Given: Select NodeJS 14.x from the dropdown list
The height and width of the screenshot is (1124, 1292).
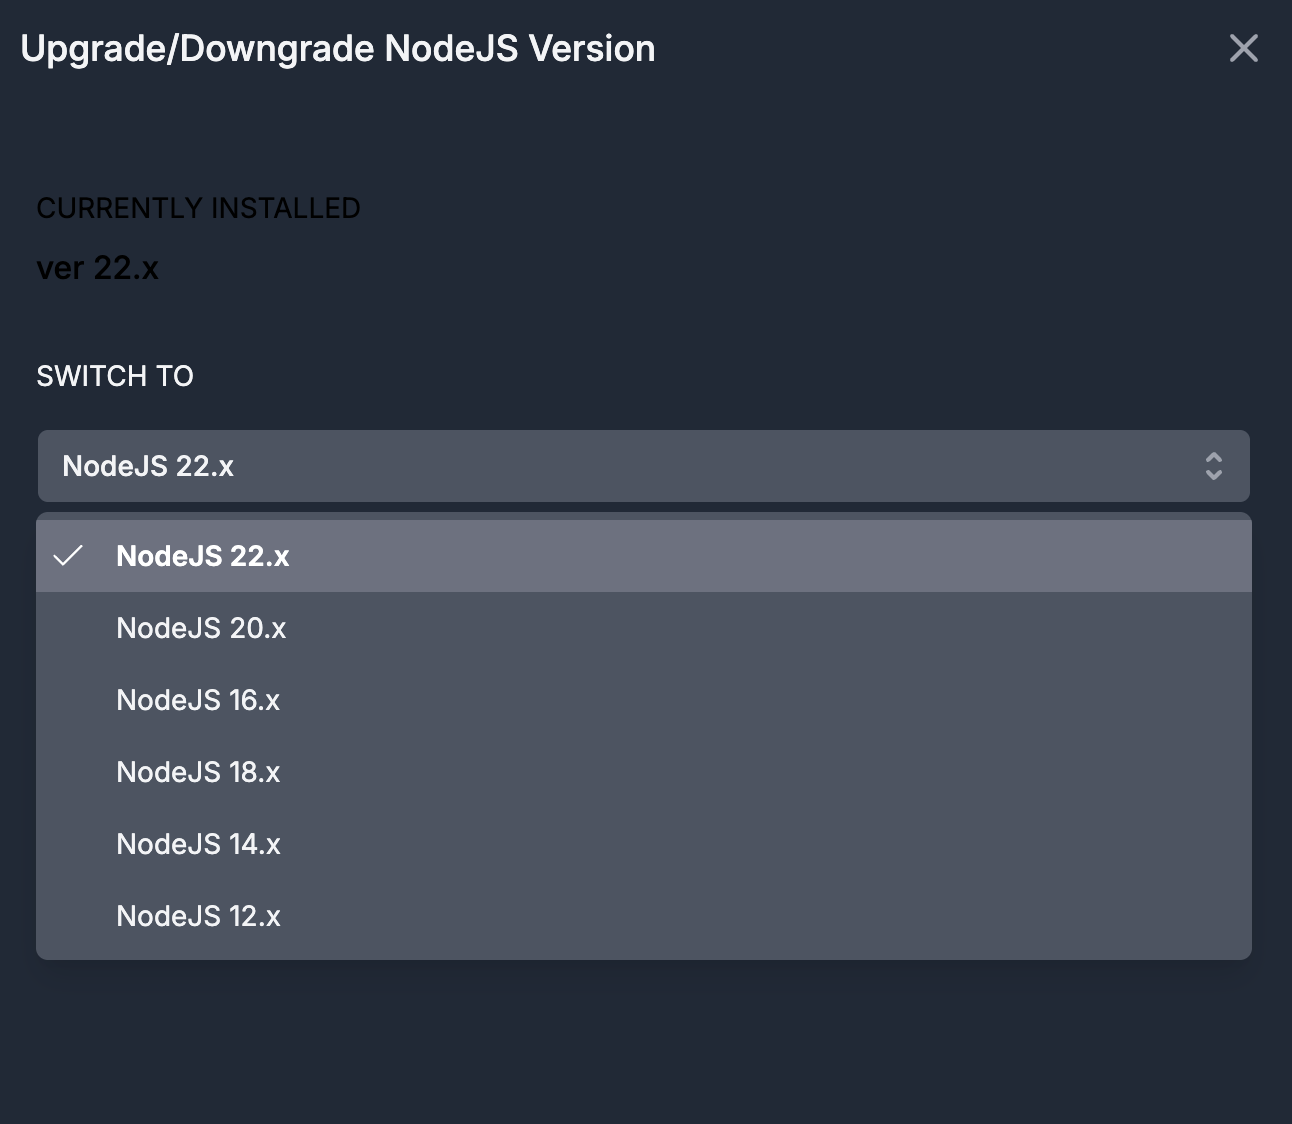Looking at the screenshot, I should pyautogui.click(x=198, y=844).
